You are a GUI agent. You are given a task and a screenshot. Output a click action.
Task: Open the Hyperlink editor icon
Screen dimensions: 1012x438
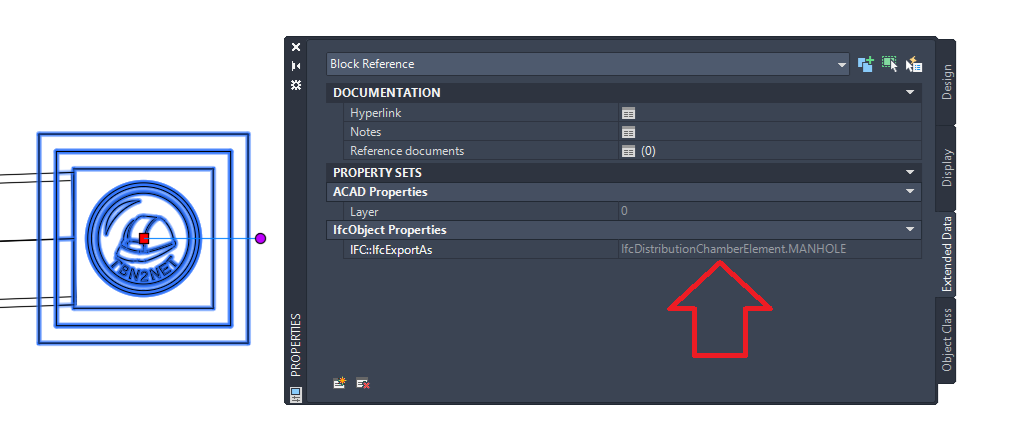coord(628,113)
